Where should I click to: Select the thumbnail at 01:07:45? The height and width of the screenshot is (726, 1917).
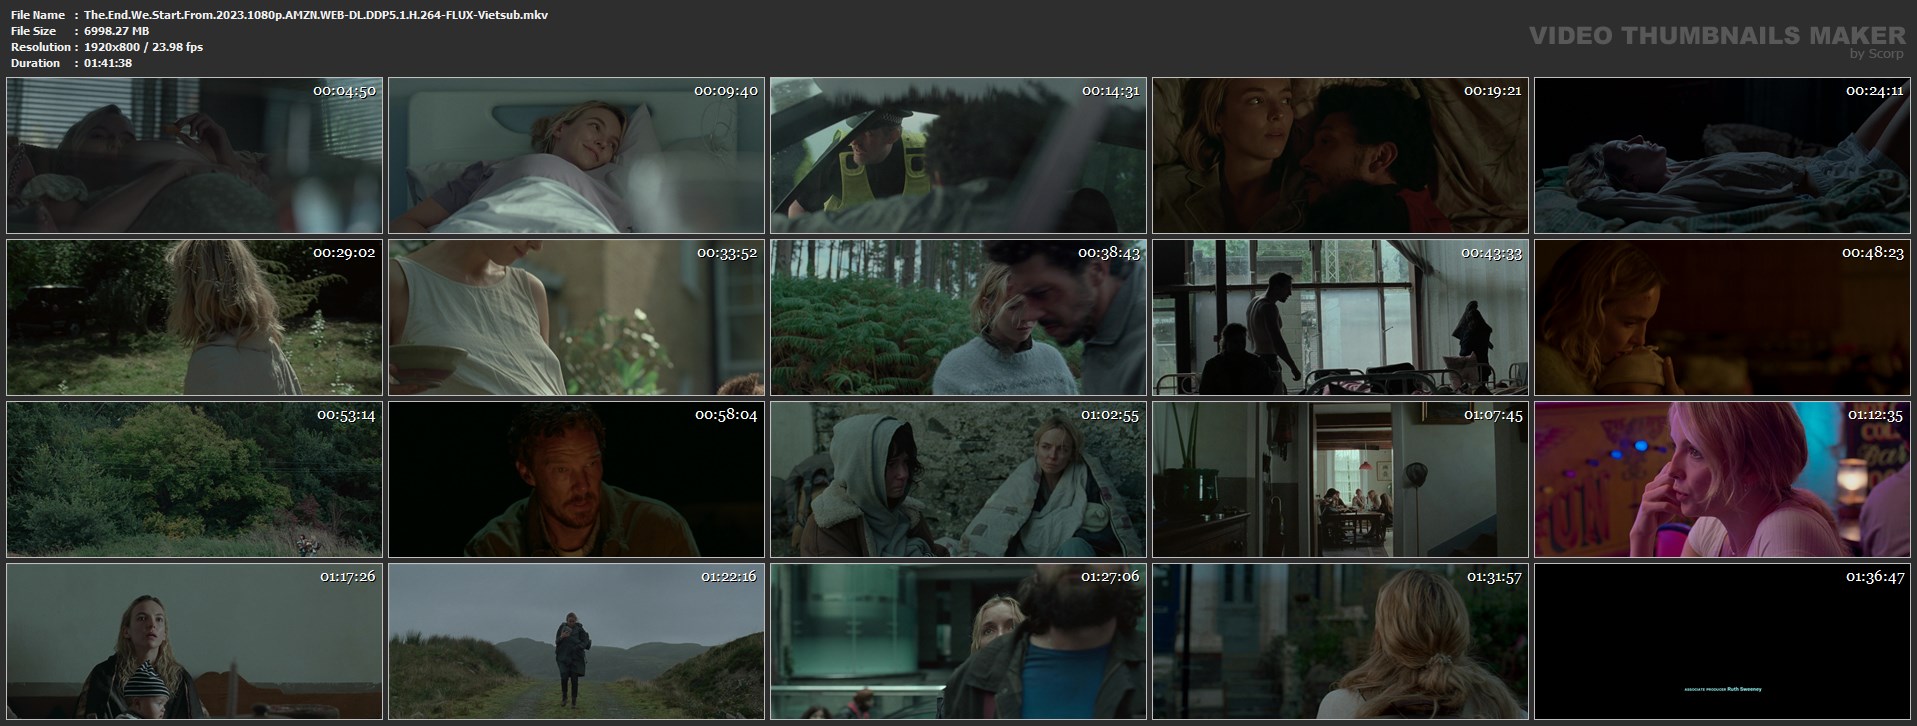click(x=1340, y=479)
